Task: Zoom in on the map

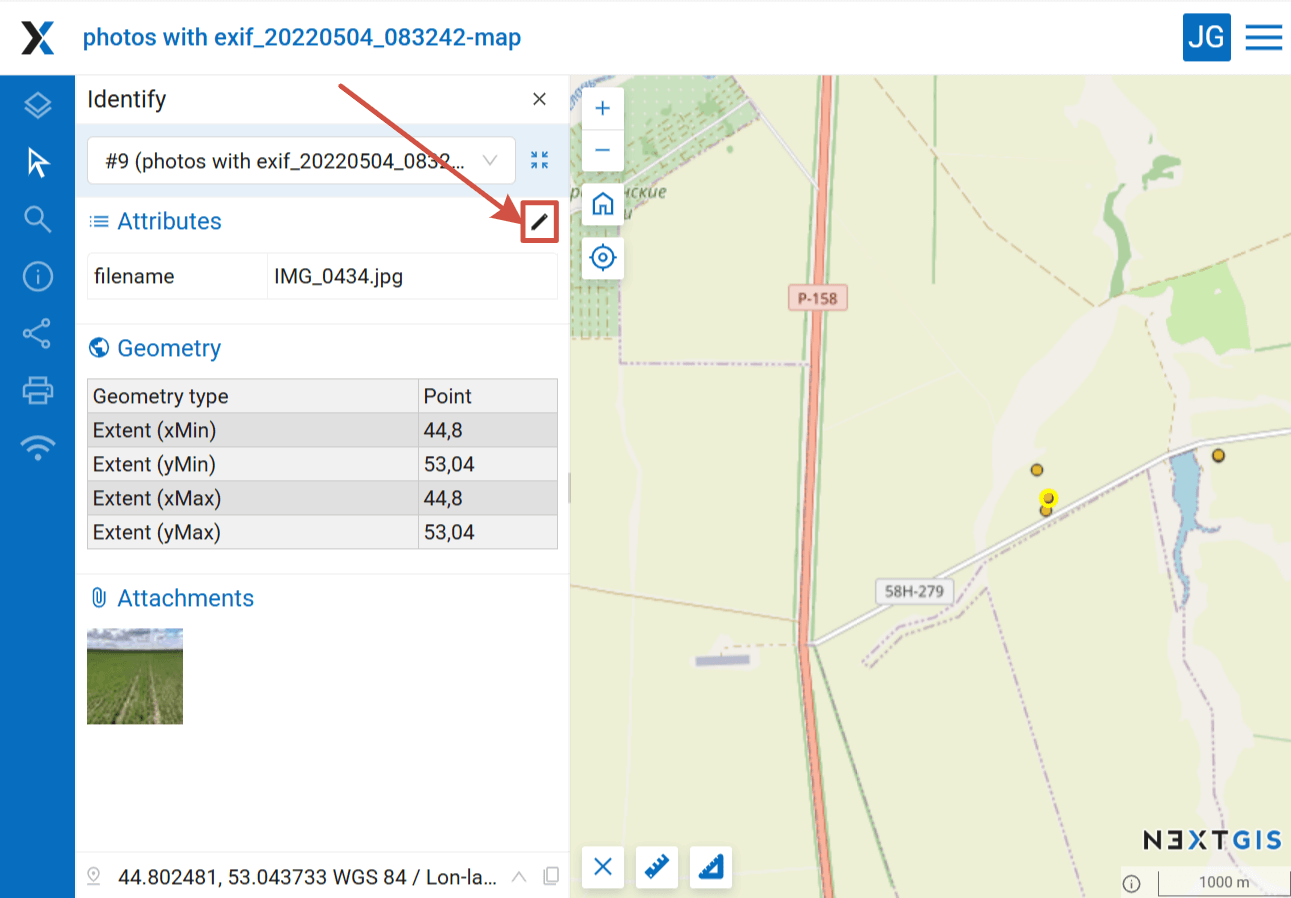Action: (x=602, y=108)
